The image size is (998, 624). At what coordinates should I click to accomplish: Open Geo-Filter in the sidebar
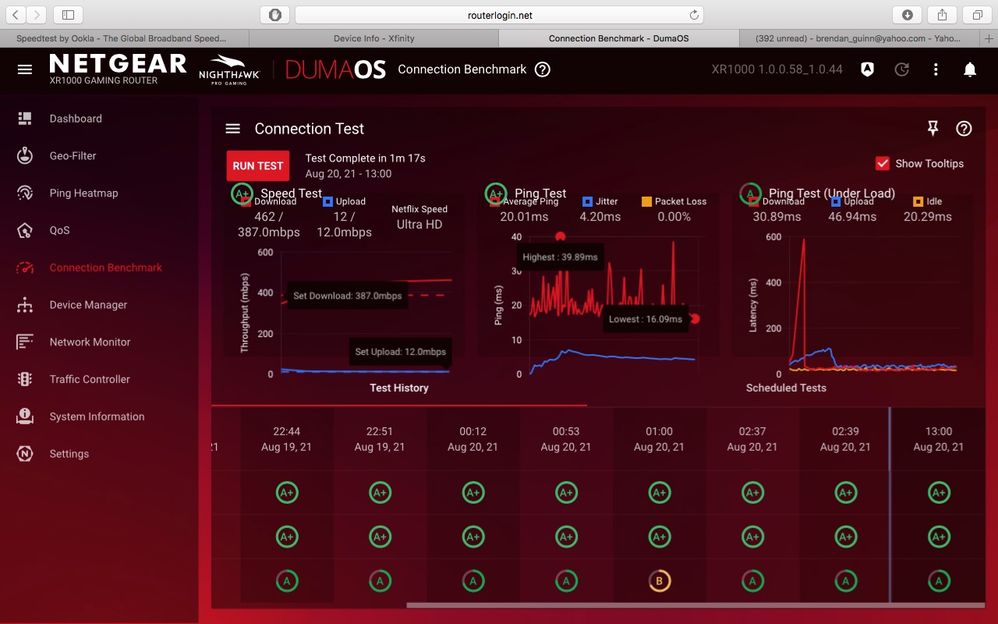click(73, 156)
